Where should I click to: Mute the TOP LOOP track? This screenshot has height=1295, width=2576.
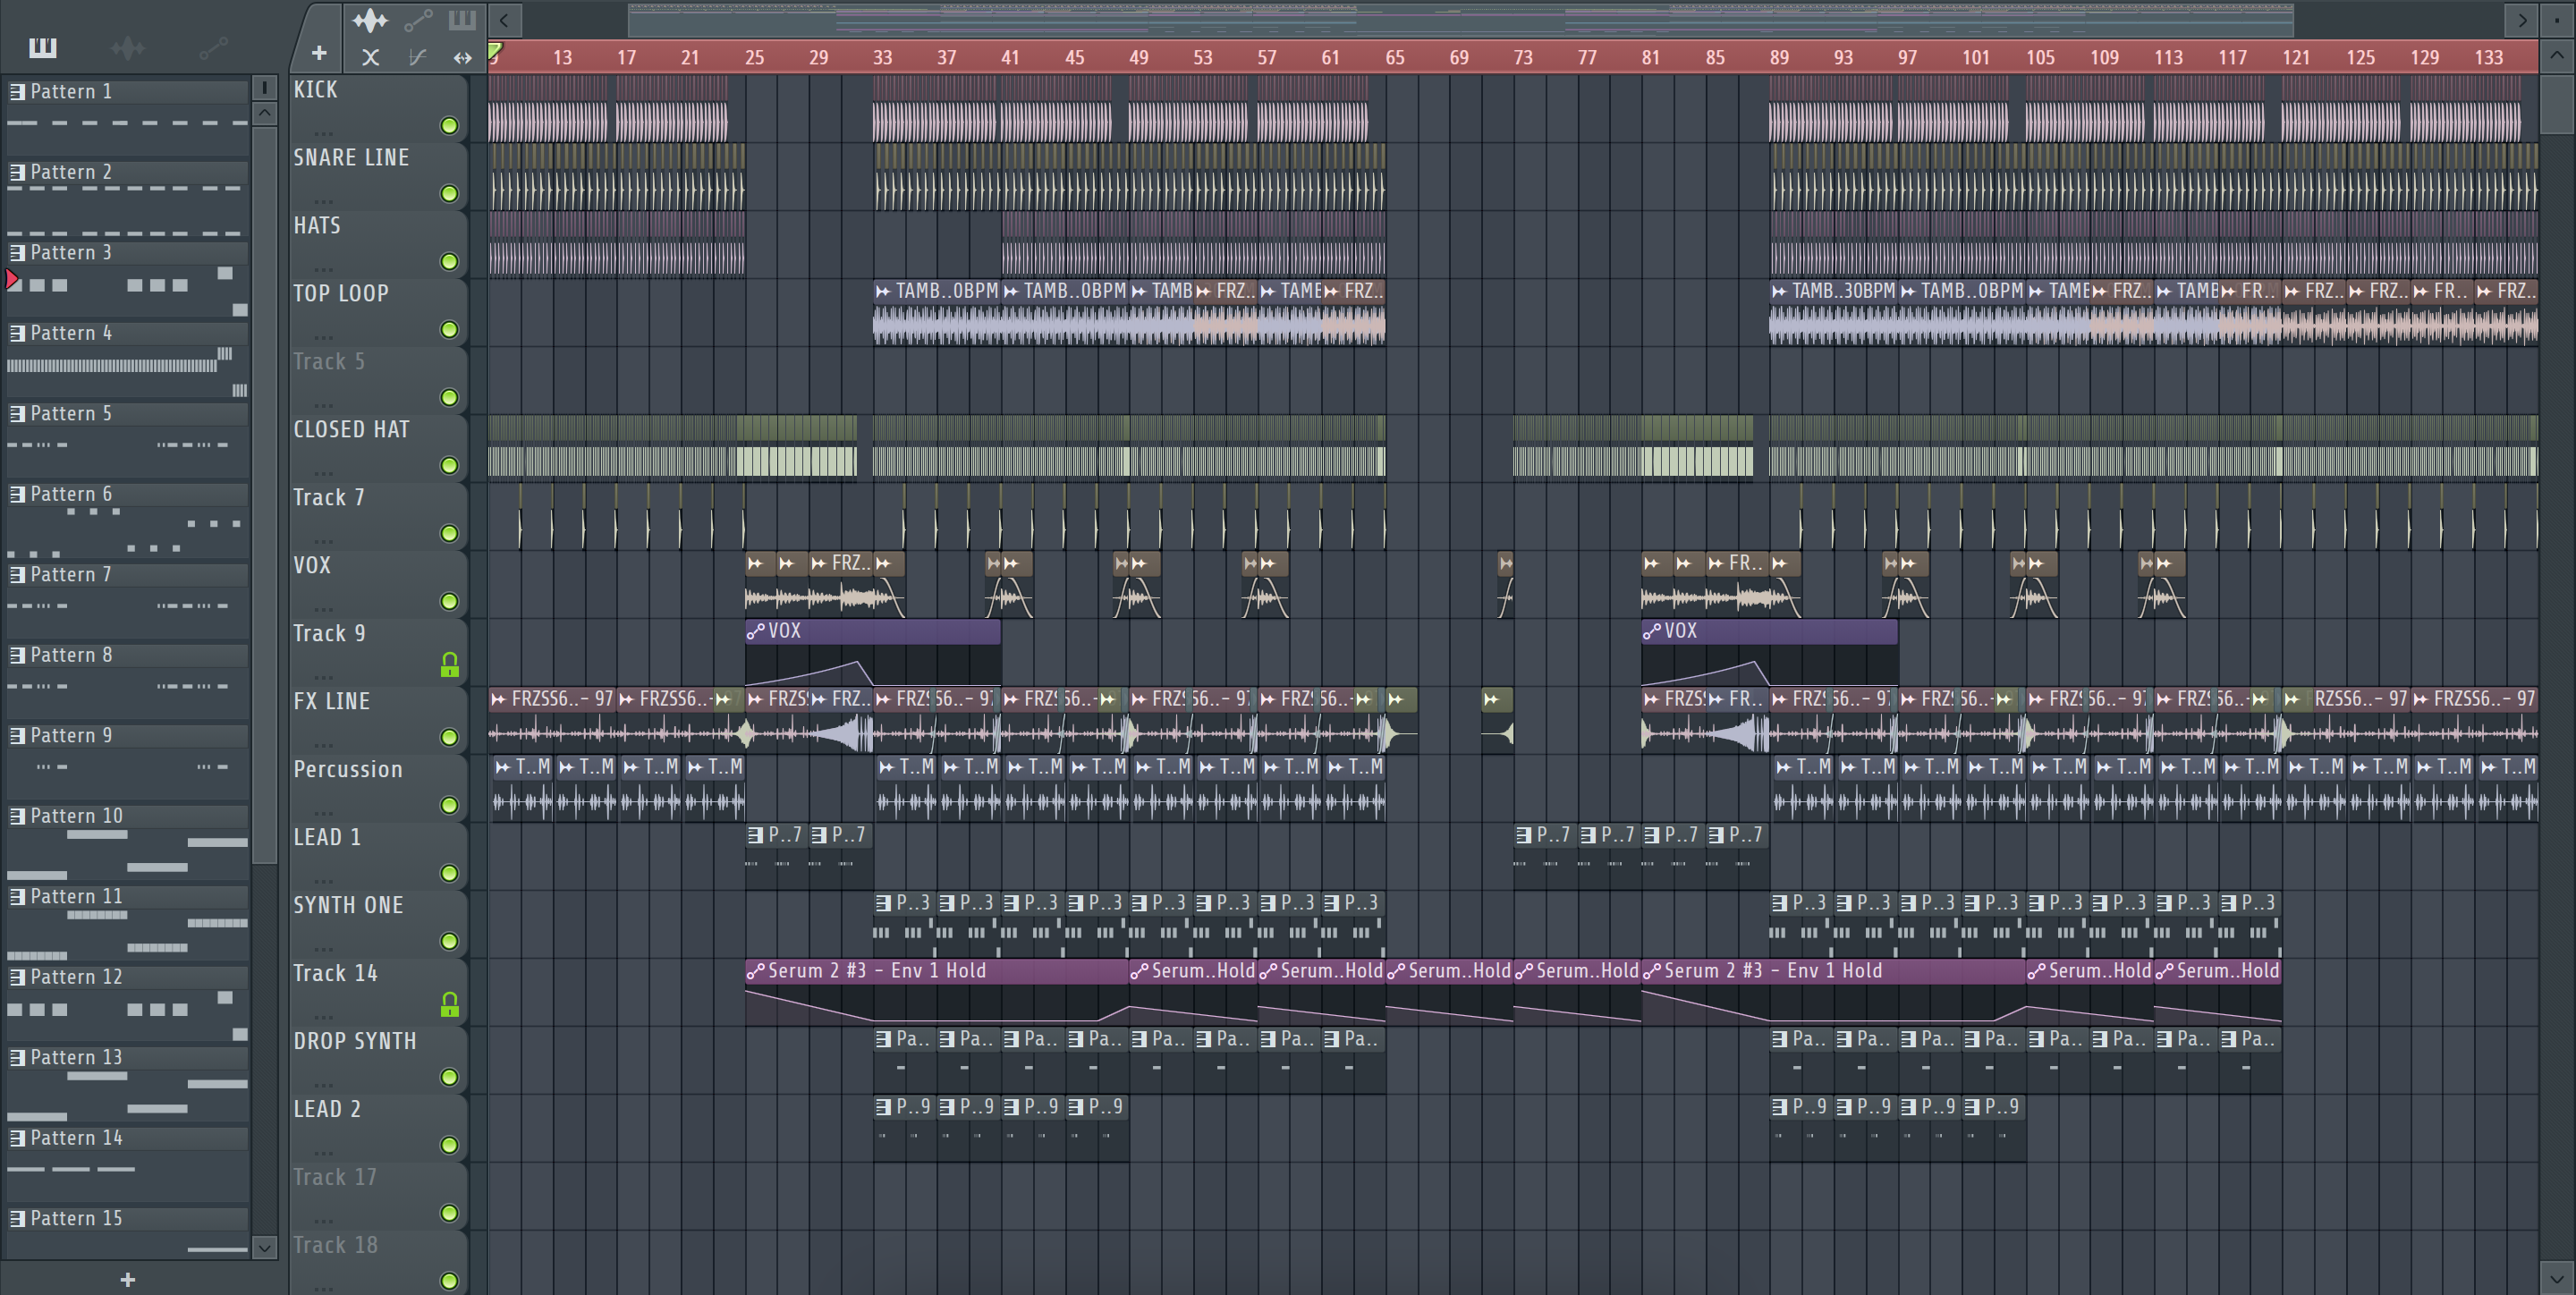pyautogui.click(x=449, y=330)
